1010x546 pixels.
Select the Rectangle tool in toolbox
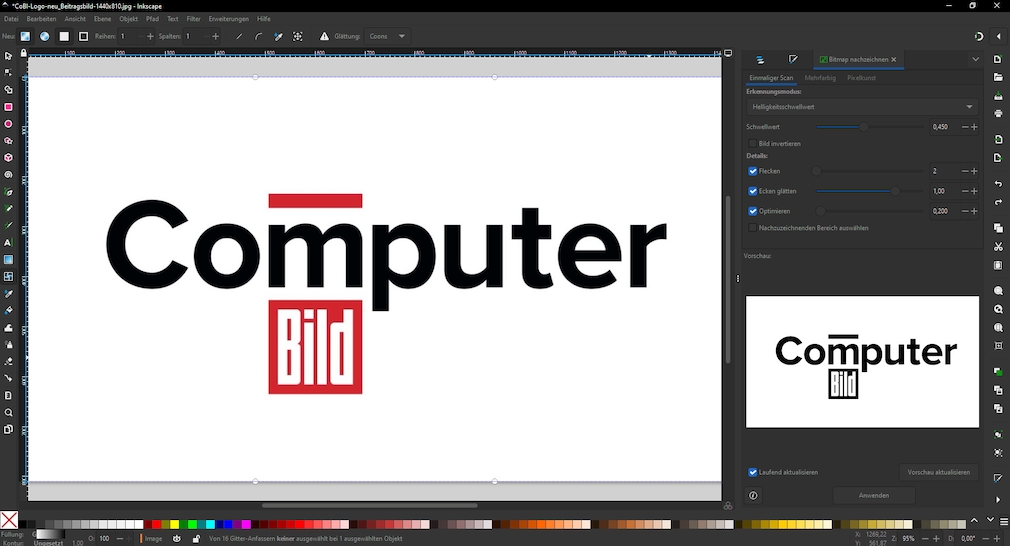click(x=8, y=107)
